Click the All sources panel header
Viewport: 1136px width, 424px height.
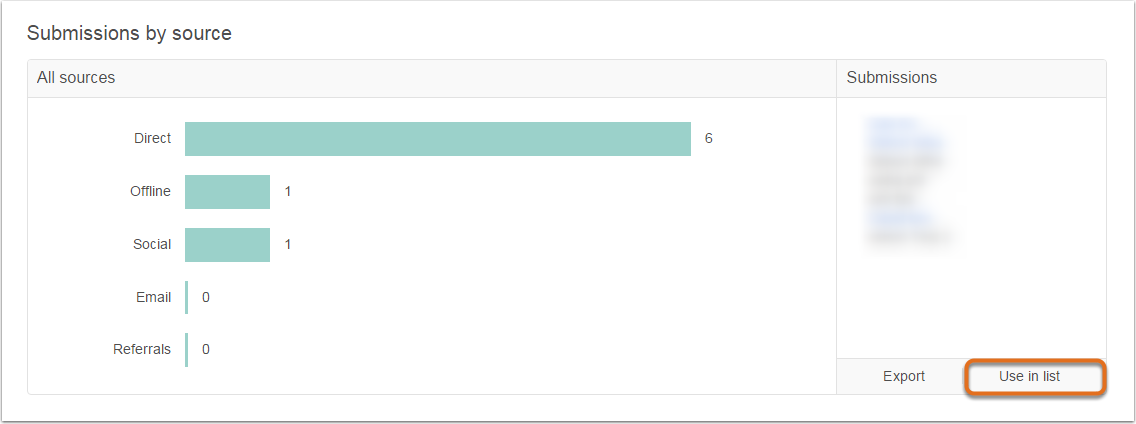coord(432,78)
